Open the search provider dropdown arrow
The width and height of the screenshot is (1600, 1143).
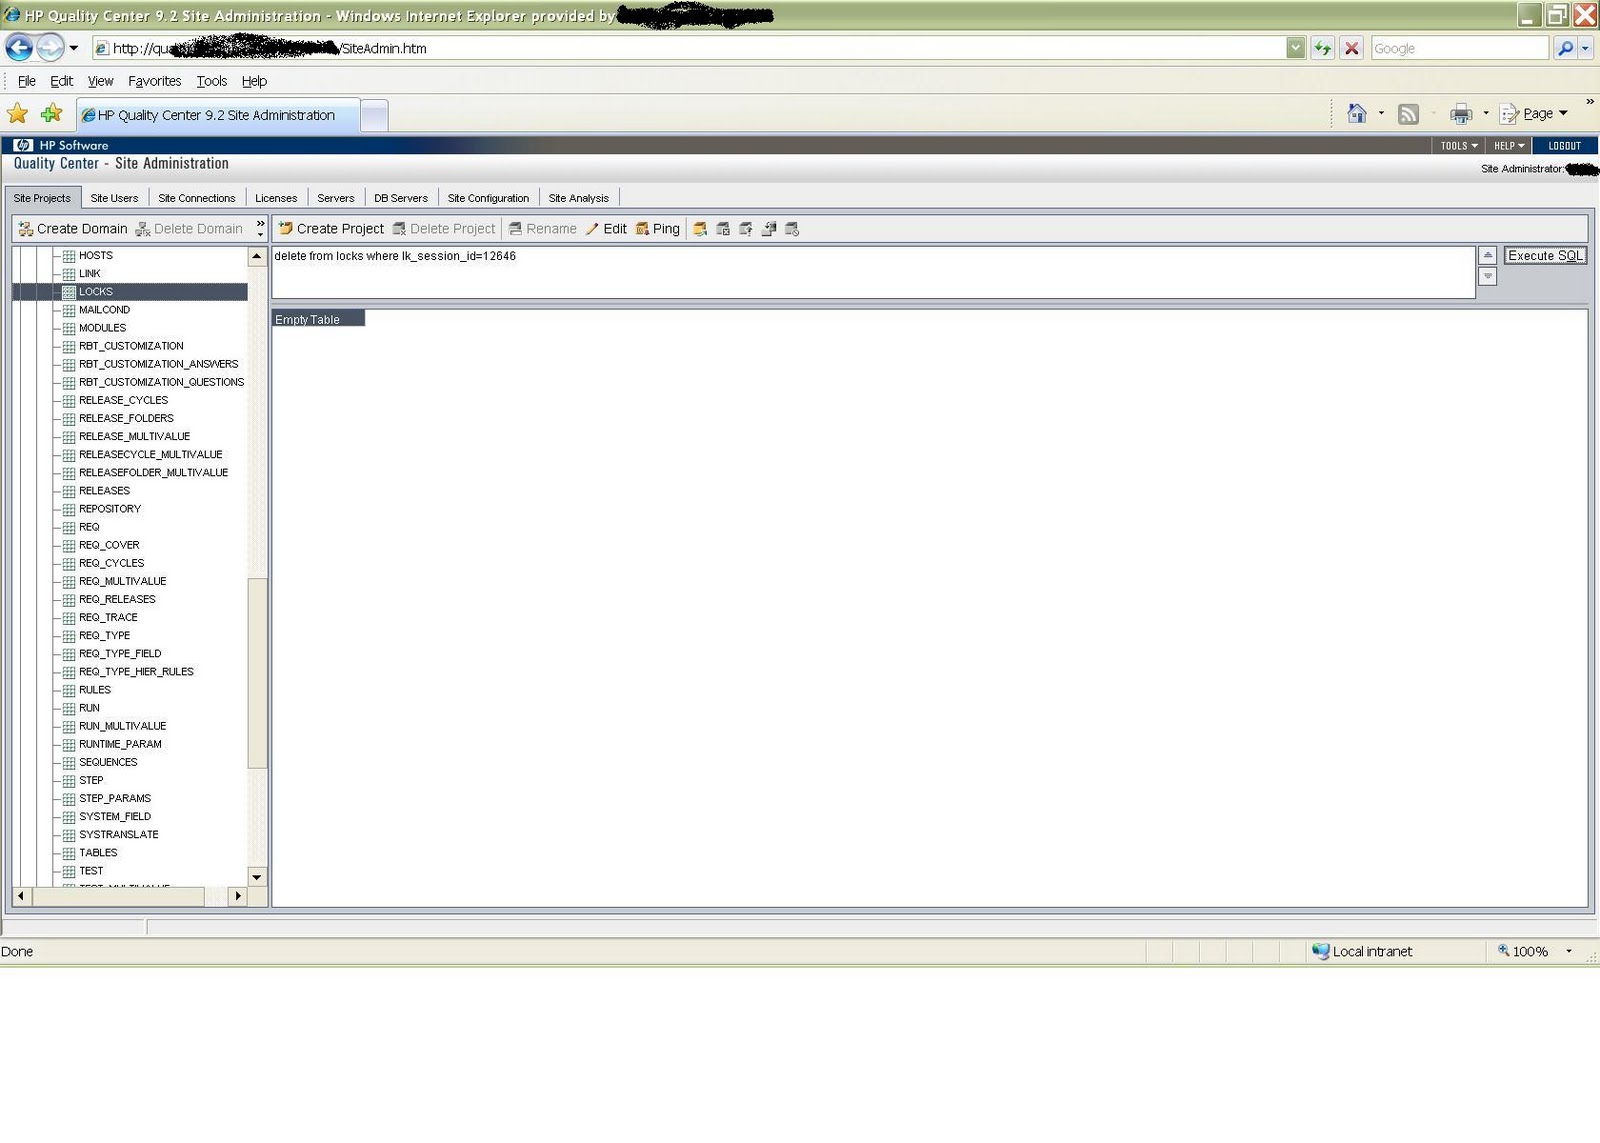point(1586,48)
